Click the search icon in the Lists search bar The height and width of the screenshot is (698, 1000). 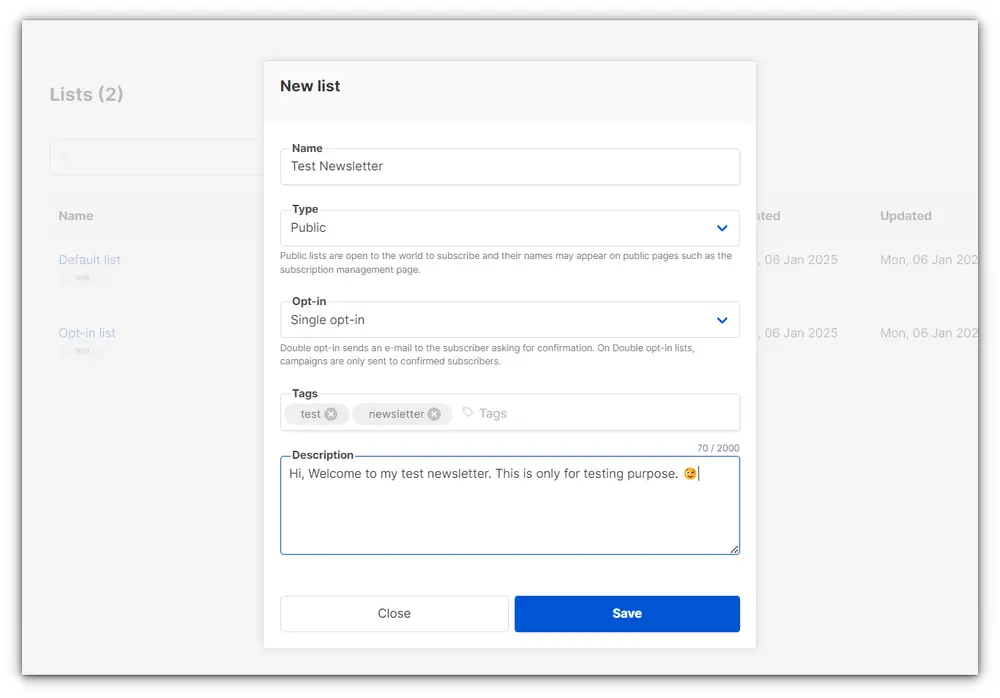(63, 157)
